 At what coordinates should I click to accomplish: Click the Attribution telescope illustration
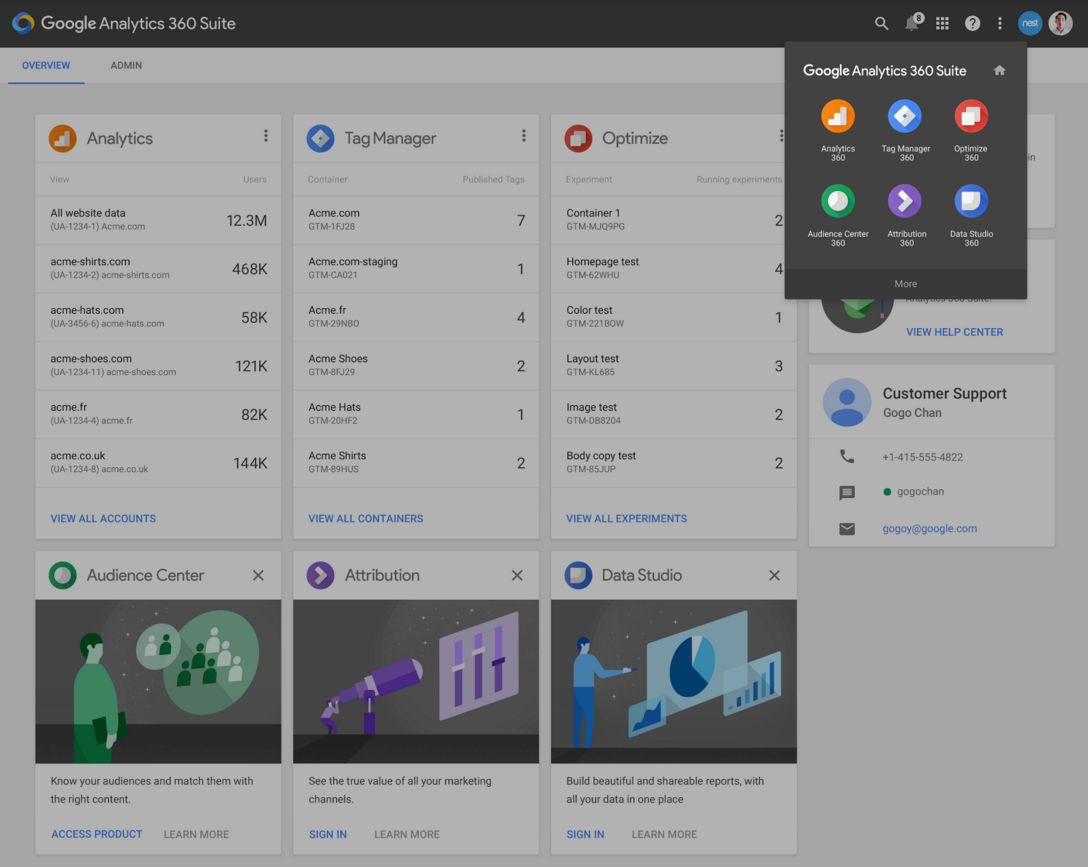click(x=416, y=682)
